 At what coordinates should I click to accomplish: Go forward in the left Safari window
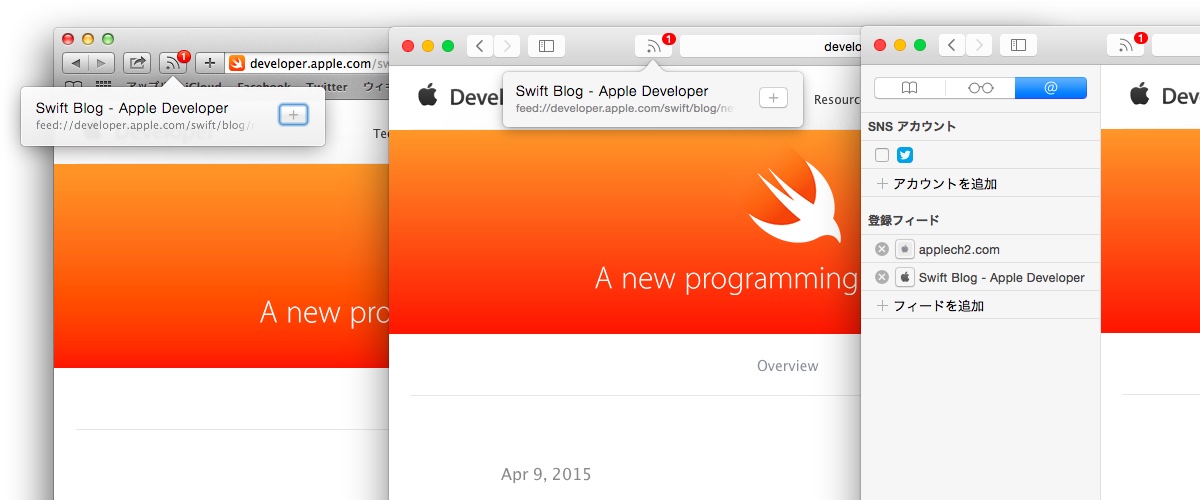click(103, 63)
